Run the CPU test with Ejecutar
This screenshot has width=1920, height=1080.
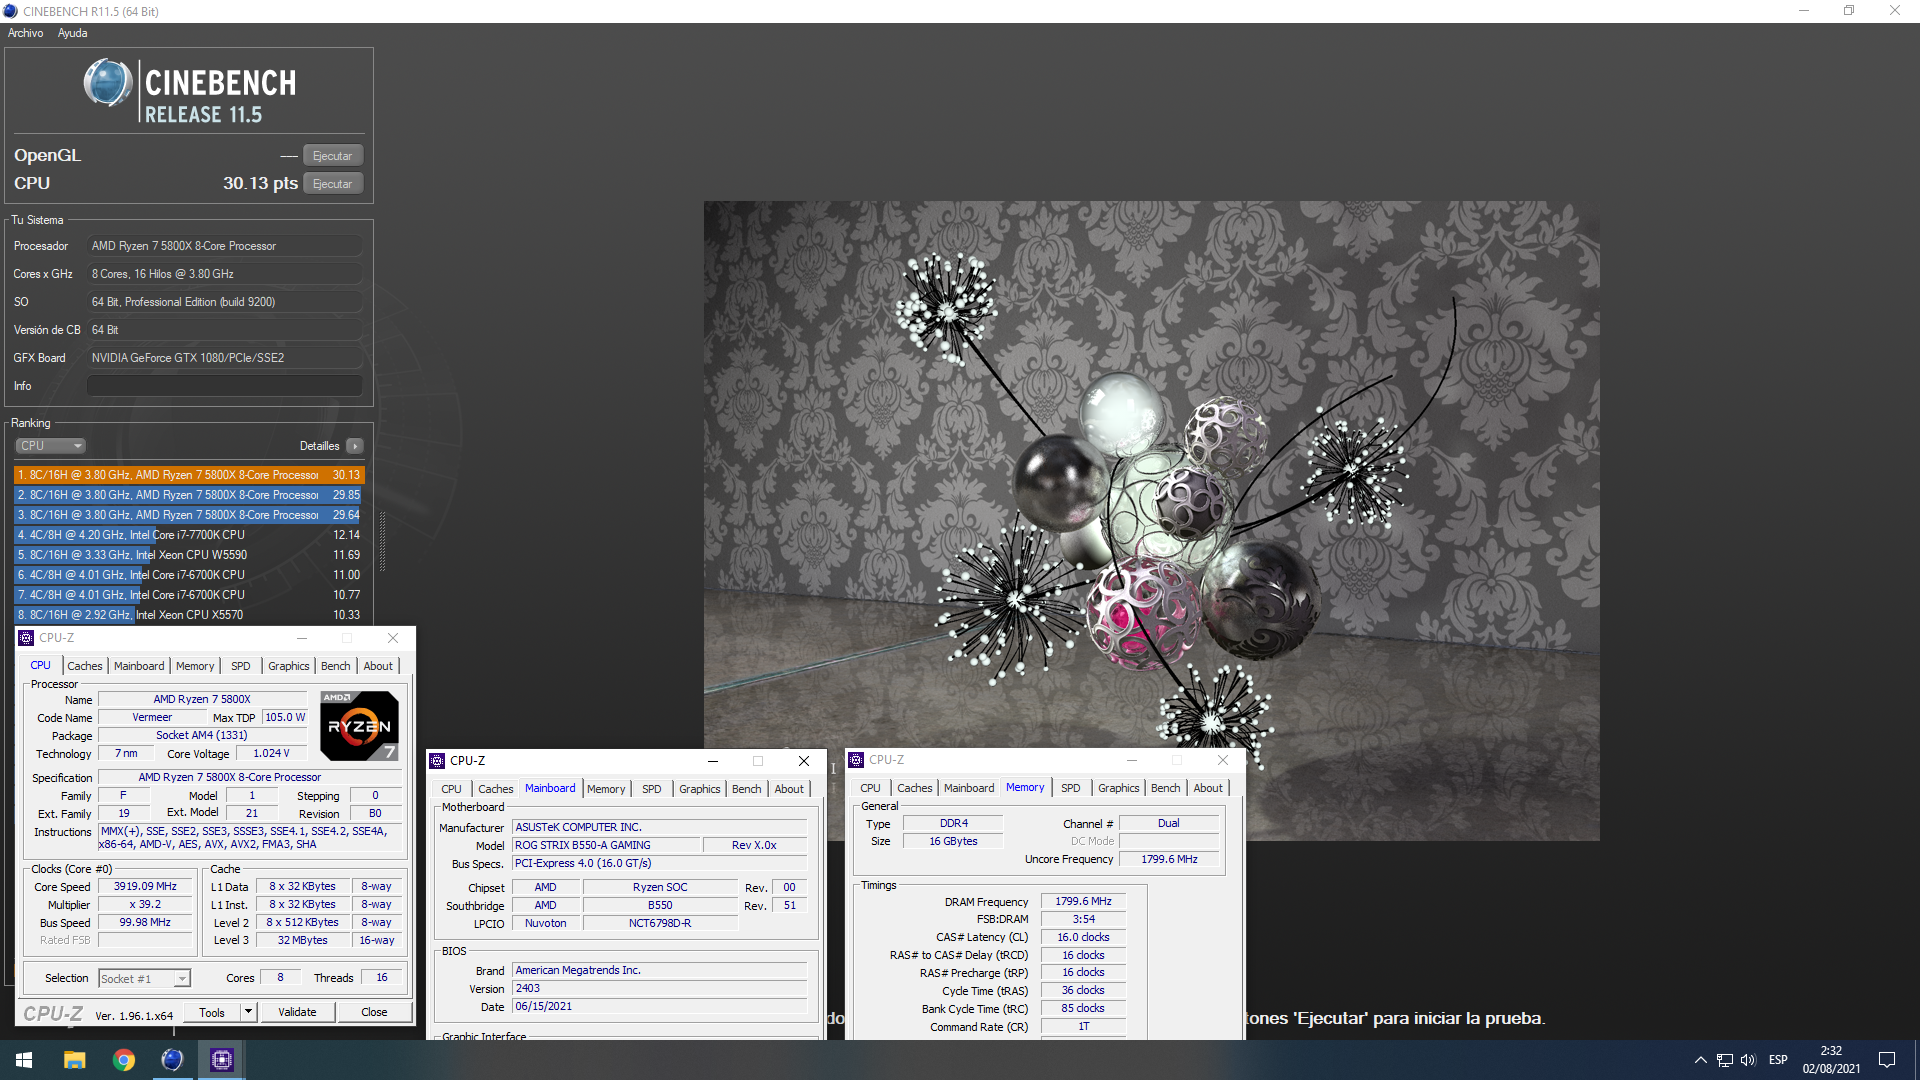[333, 184]
